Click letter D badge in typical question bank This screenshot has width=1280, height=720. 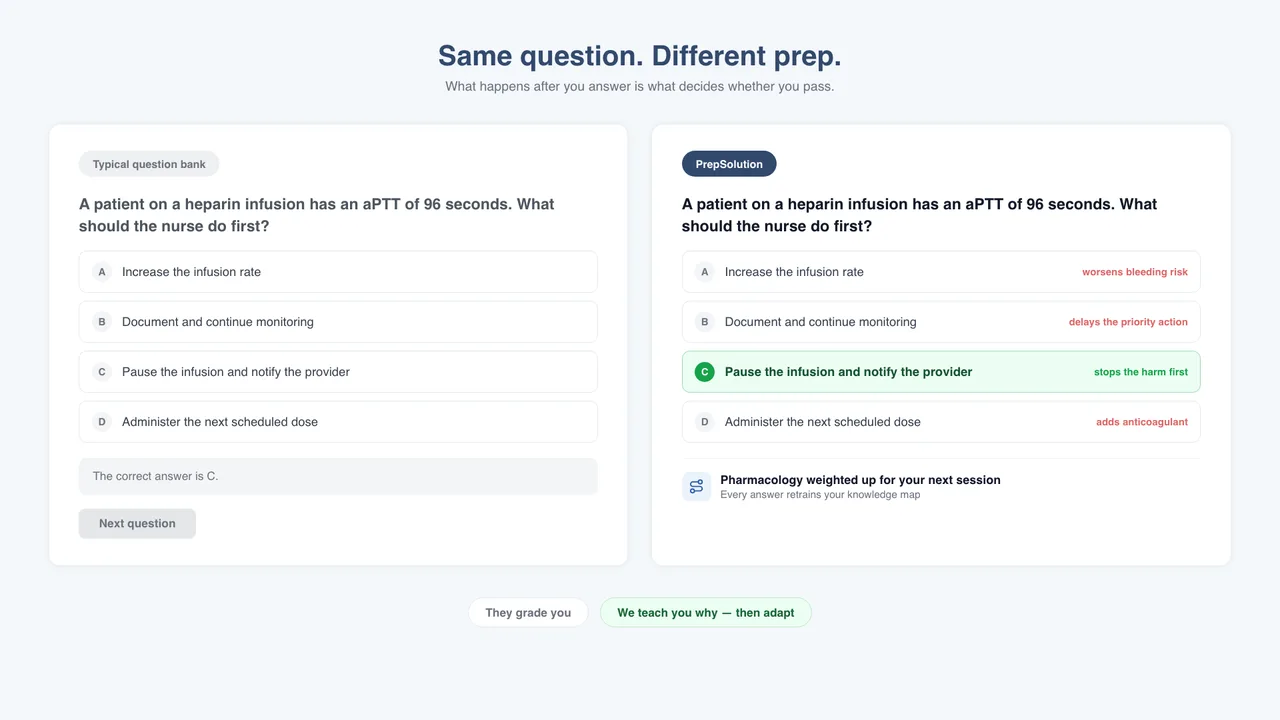point(102,422)
